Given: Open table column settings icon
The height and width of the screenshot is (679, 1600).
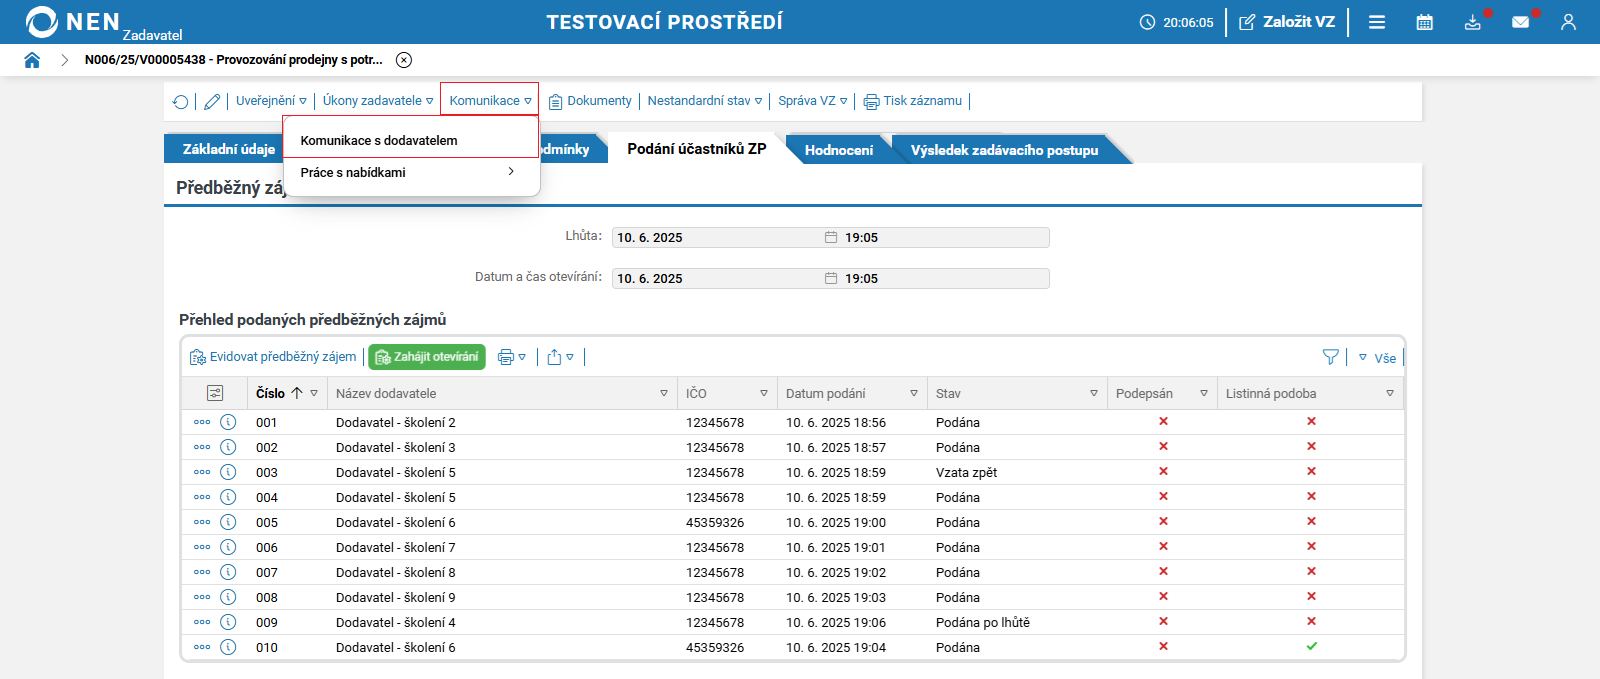Looking at the screenshot, I should (x=215, y=393).
